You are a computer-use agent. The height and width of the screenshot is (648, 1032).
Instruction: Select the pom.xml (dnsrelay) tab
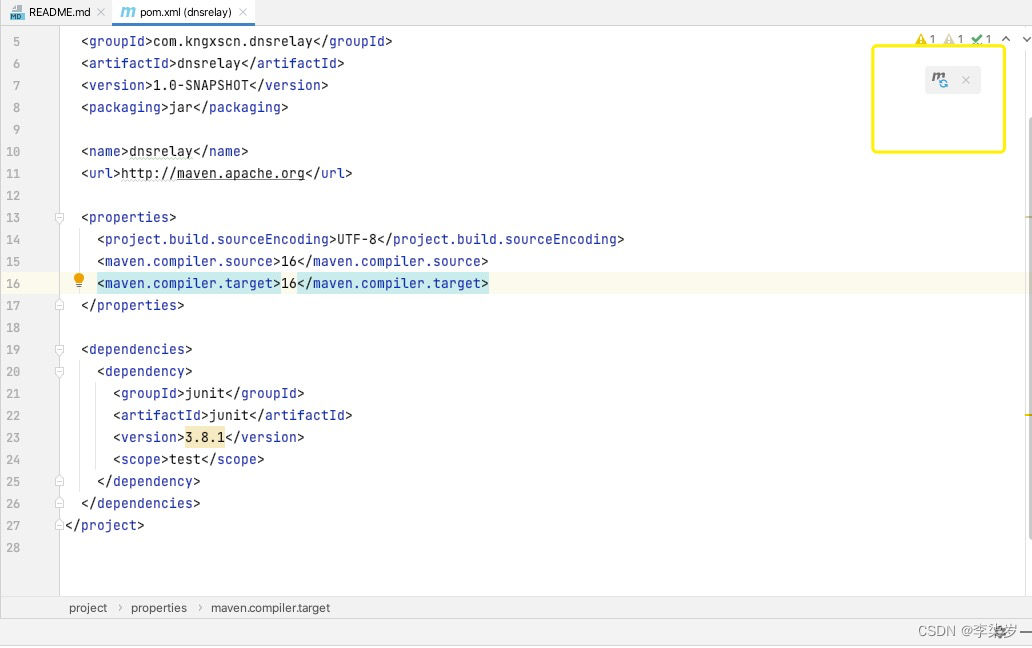(x=184, y=13)
